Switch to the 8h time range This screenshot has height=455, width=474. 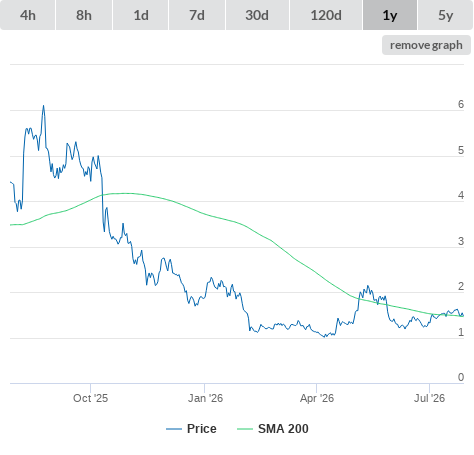[x=84, y=15]
